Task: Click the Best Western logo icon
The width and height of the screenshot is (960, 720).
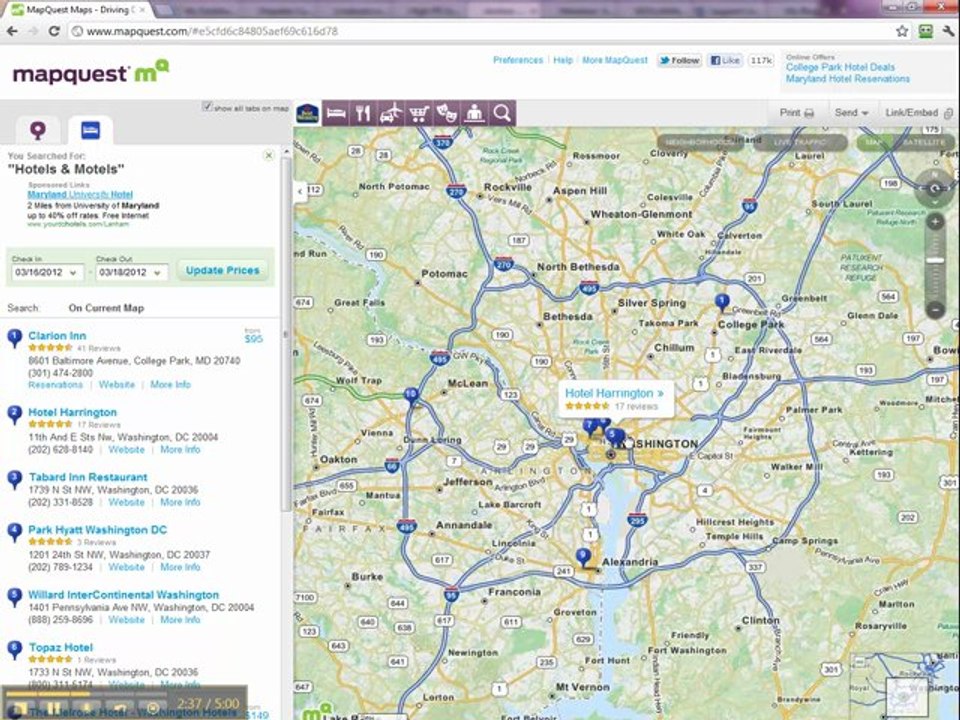Action: pos(307,113)
